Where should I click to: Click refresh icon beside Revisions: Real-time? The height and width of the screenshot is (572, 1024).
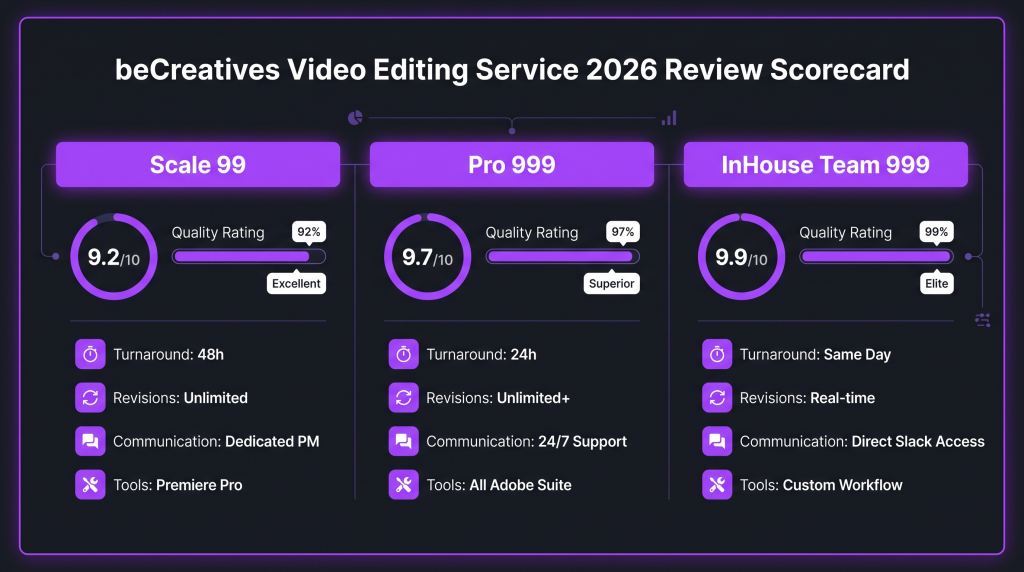pos(717,398)
